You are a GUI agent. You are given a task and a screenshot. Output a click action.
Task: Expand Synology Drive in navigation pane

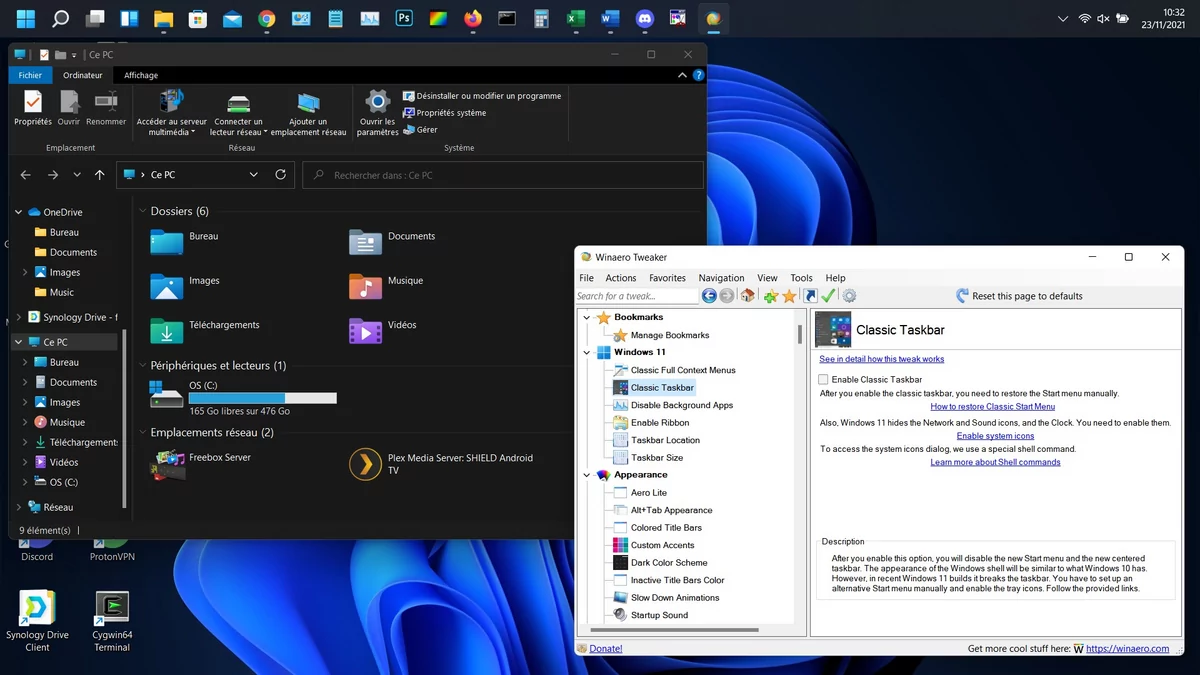tap(18, 317)
